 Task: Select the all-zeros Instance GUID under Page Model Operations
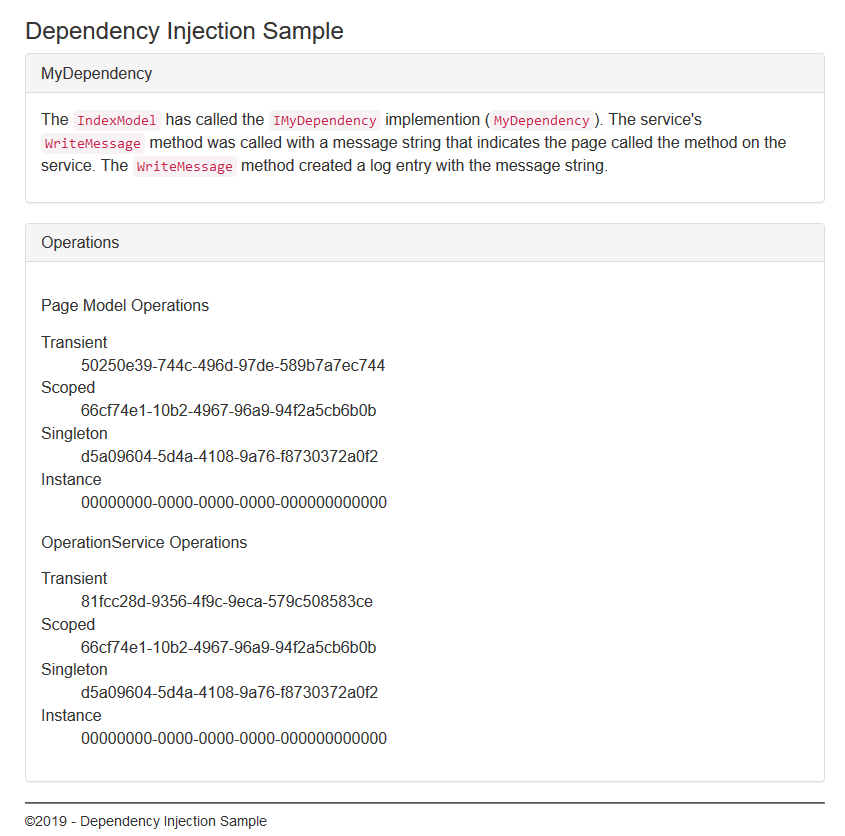[x=233, y=502]
